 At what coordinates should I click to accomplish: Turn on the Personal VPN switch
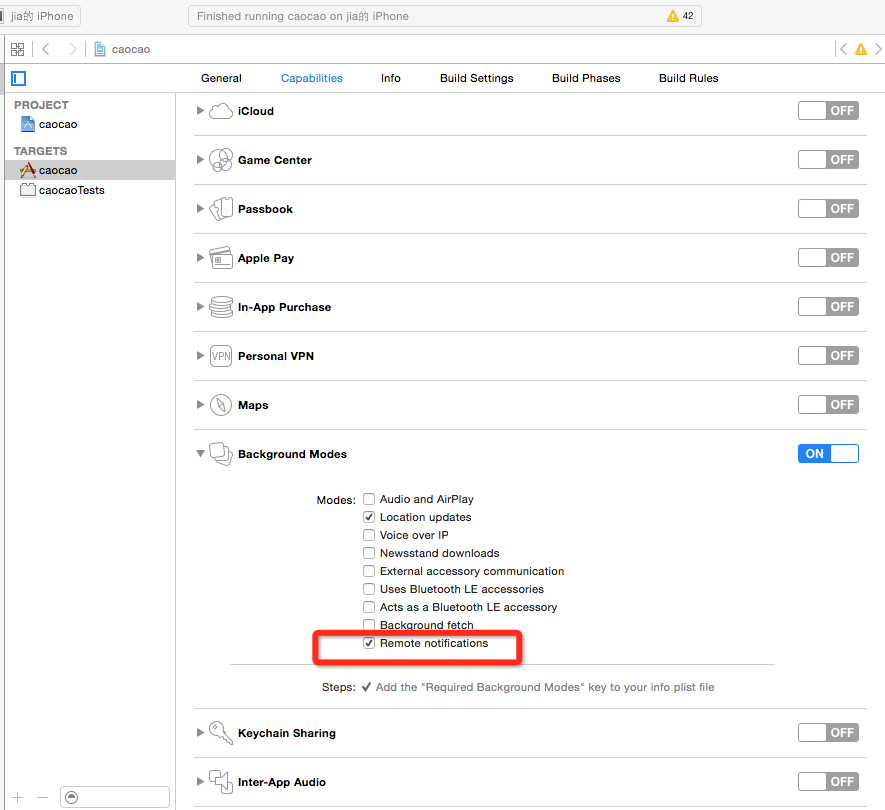[x=828, y=356]
